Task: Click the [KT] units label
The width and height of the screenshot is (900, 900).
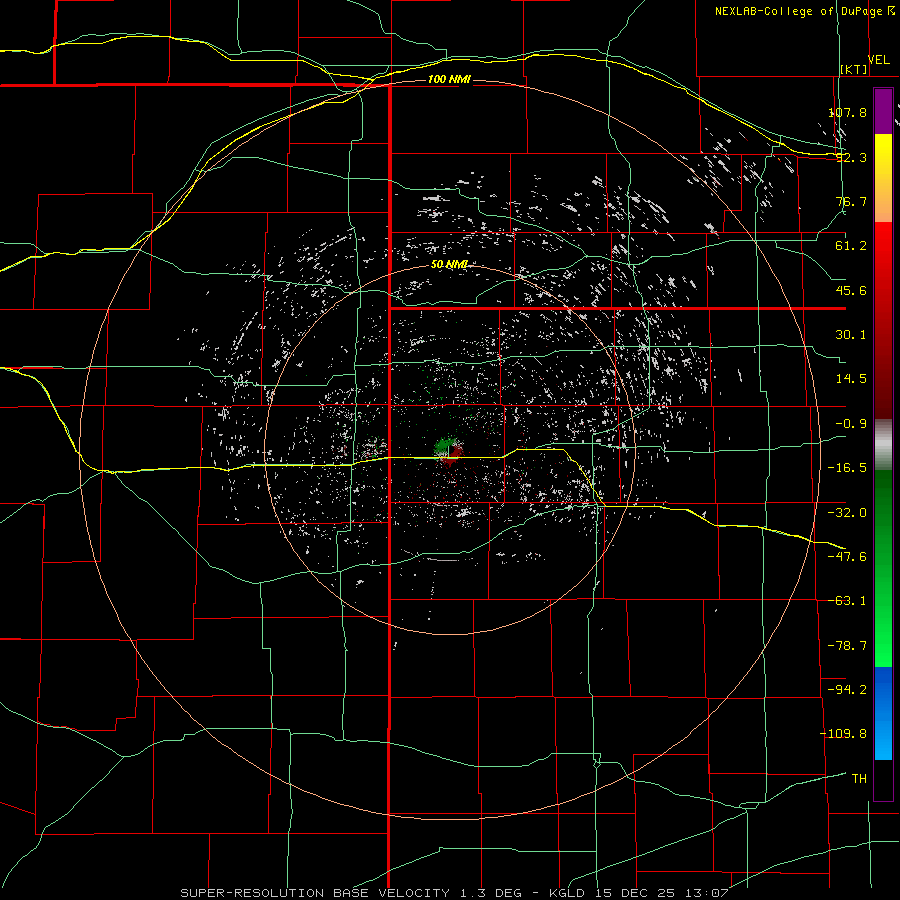Action: 854,69
